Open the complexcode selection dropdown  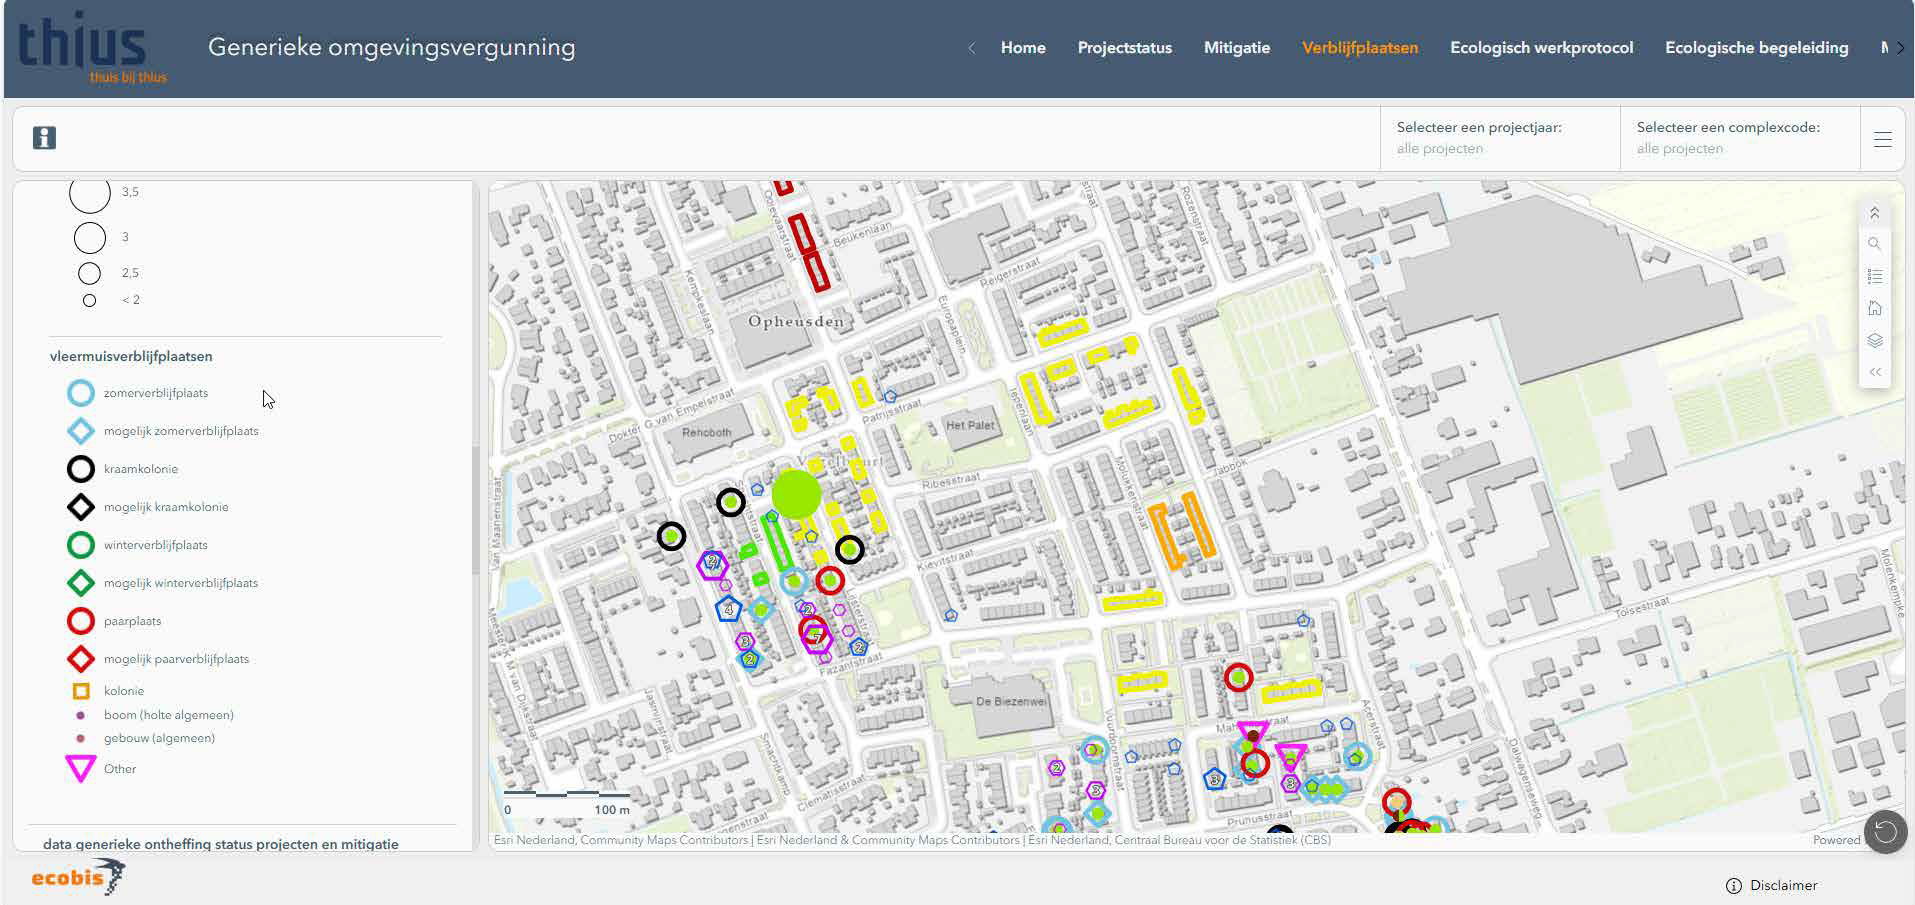click(x=1739, y=138)
